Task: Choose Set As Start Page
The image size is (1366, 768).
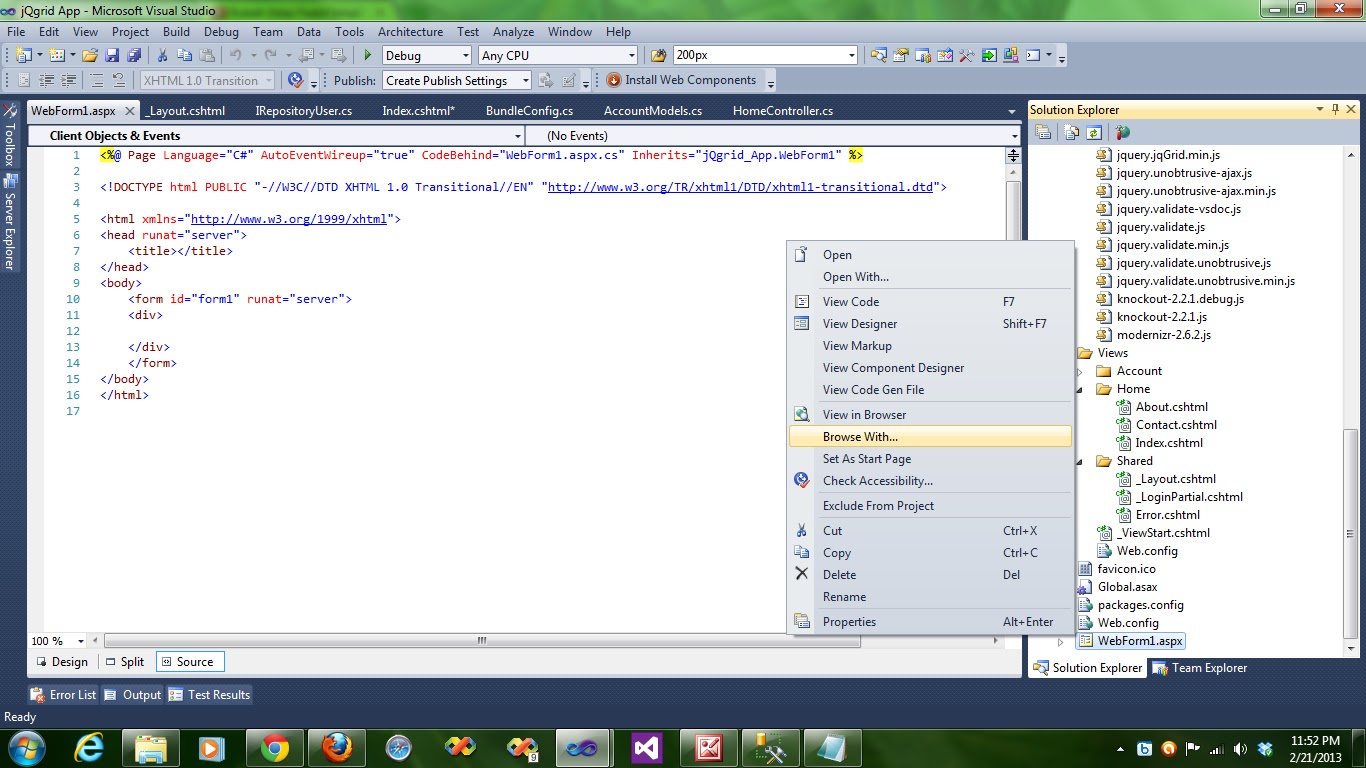Action: pyautogui.click(x=930, y=459)
